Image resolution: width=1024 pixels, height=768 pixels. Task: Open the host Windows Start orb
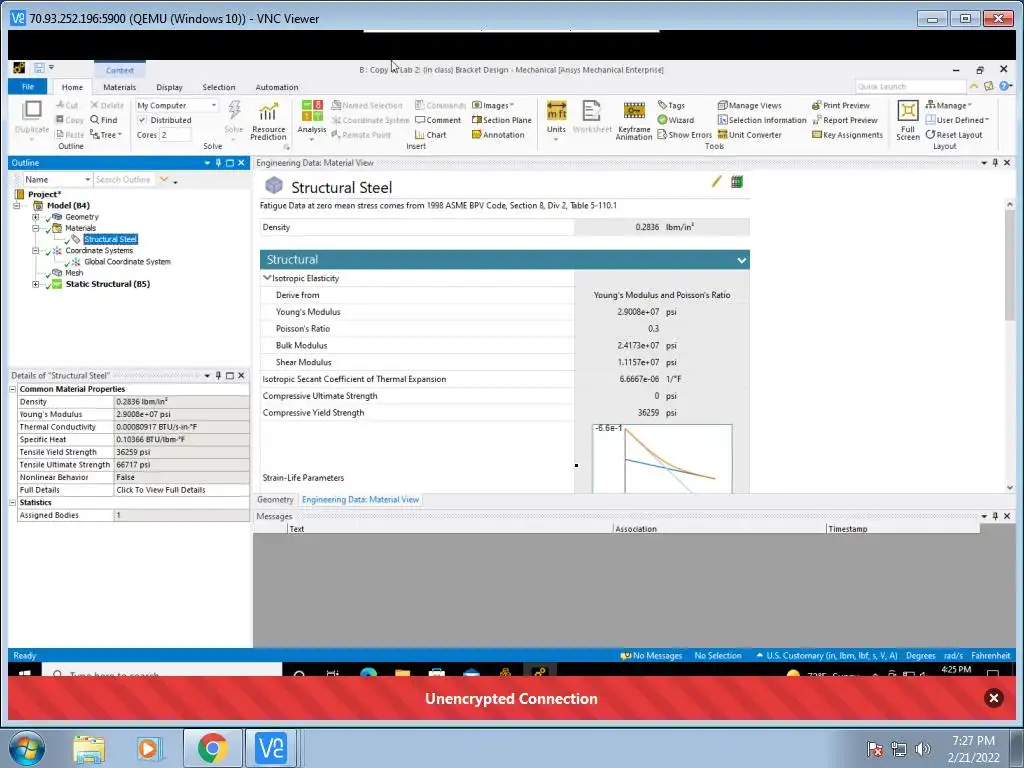pos(27,748)
